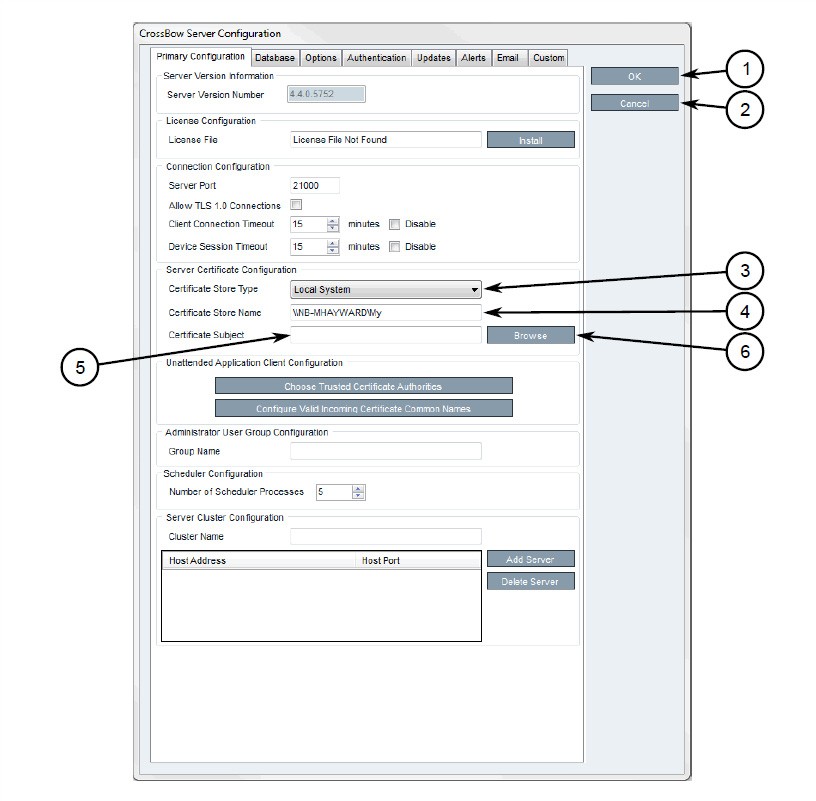Browse for a certificate subject
The width and height of the screenshot is (816, 801).
pyautogui.click(x=531, y=335)
